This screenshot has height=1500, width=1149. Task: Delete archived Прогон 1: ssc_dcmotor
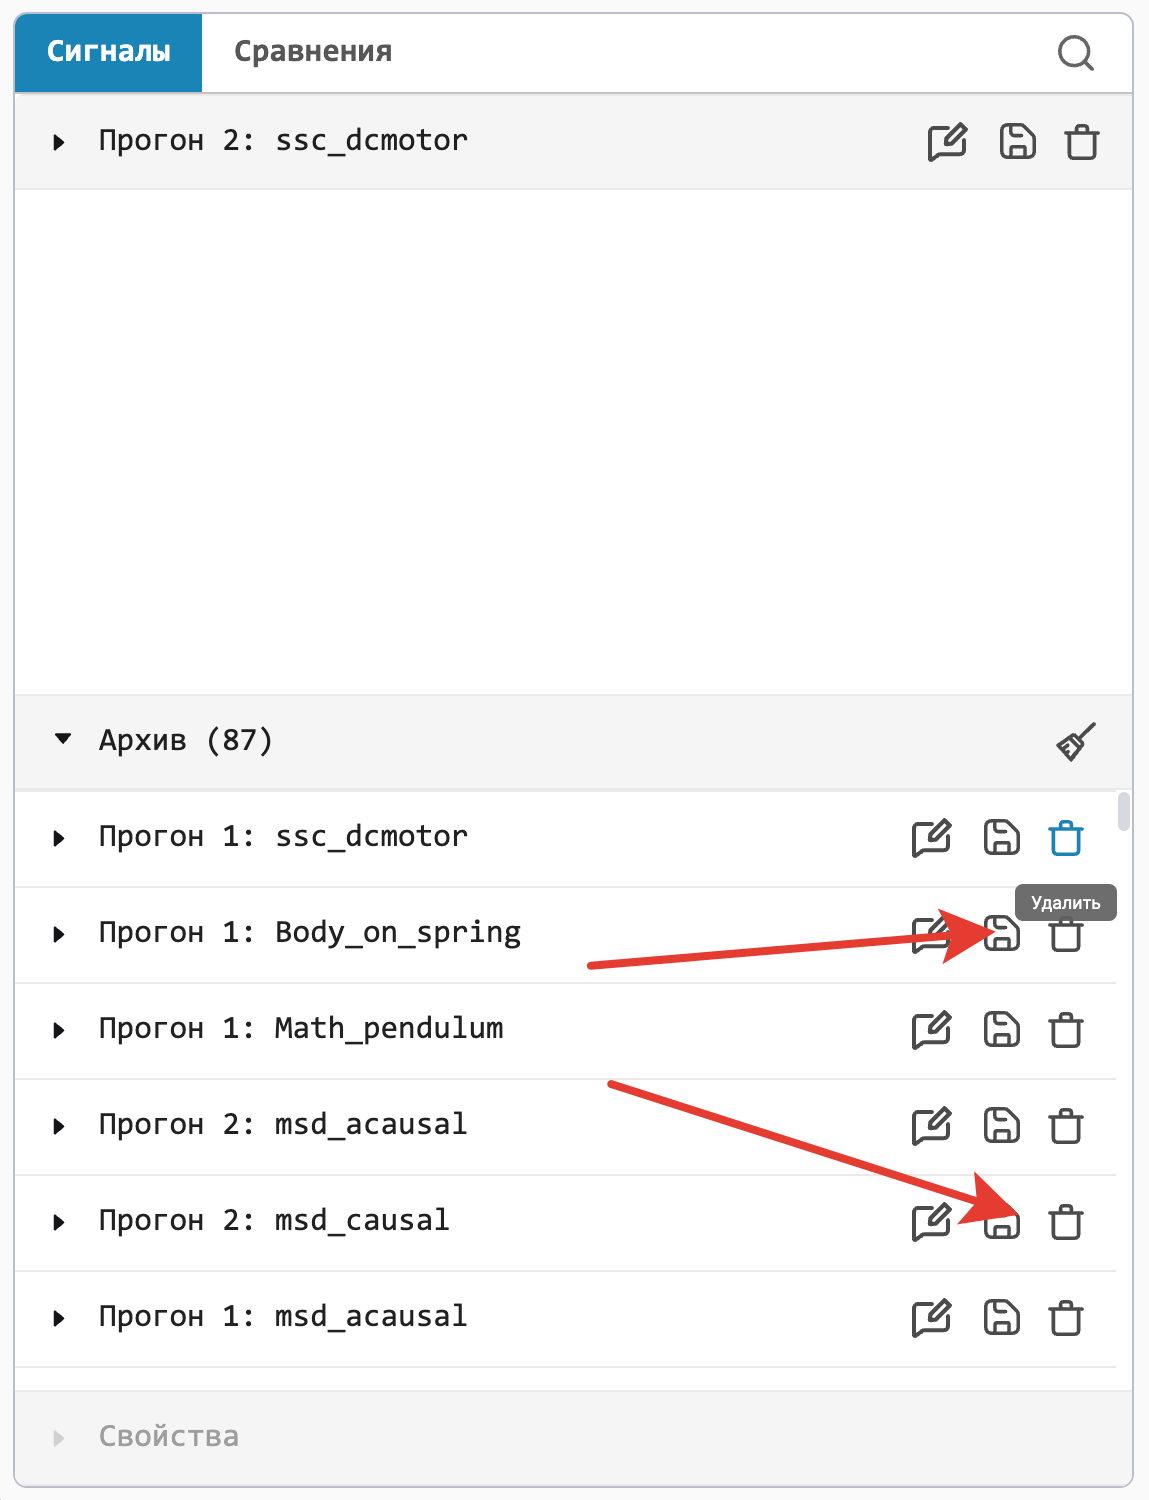click(1066, 838)
